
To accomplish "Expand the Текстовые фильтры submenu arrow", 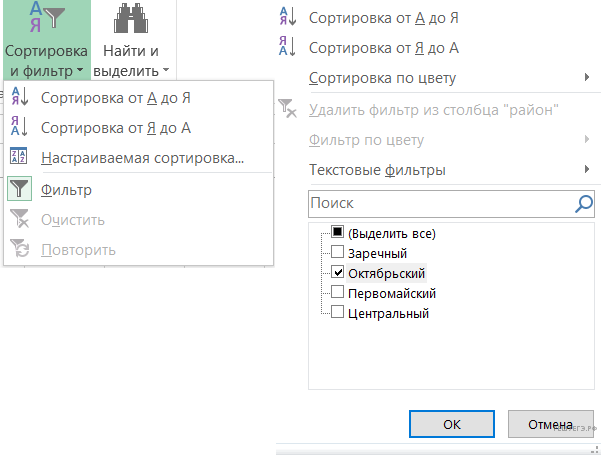I will (586, 170).
